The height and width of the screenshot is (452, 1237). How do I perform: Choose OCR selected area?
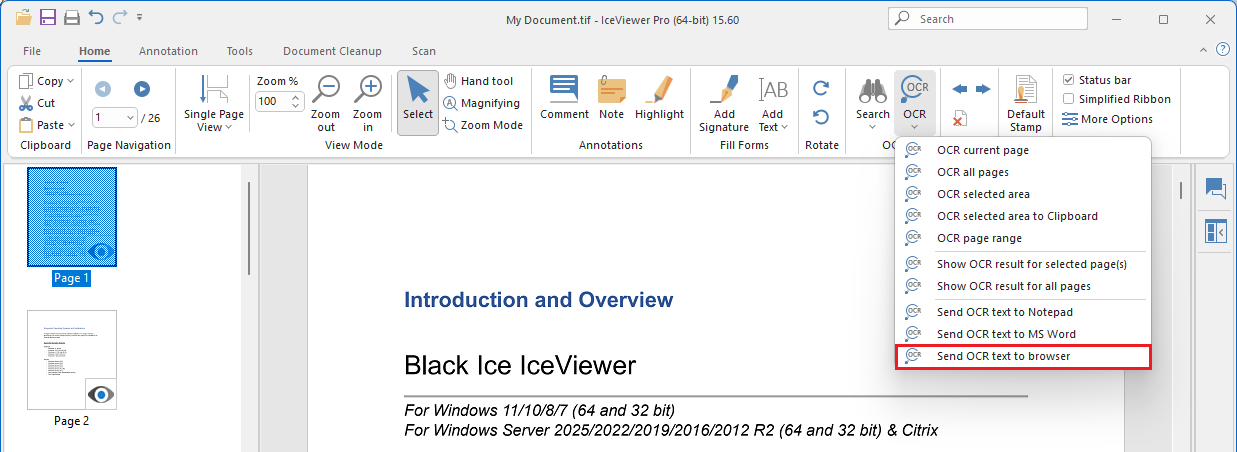1023,194
